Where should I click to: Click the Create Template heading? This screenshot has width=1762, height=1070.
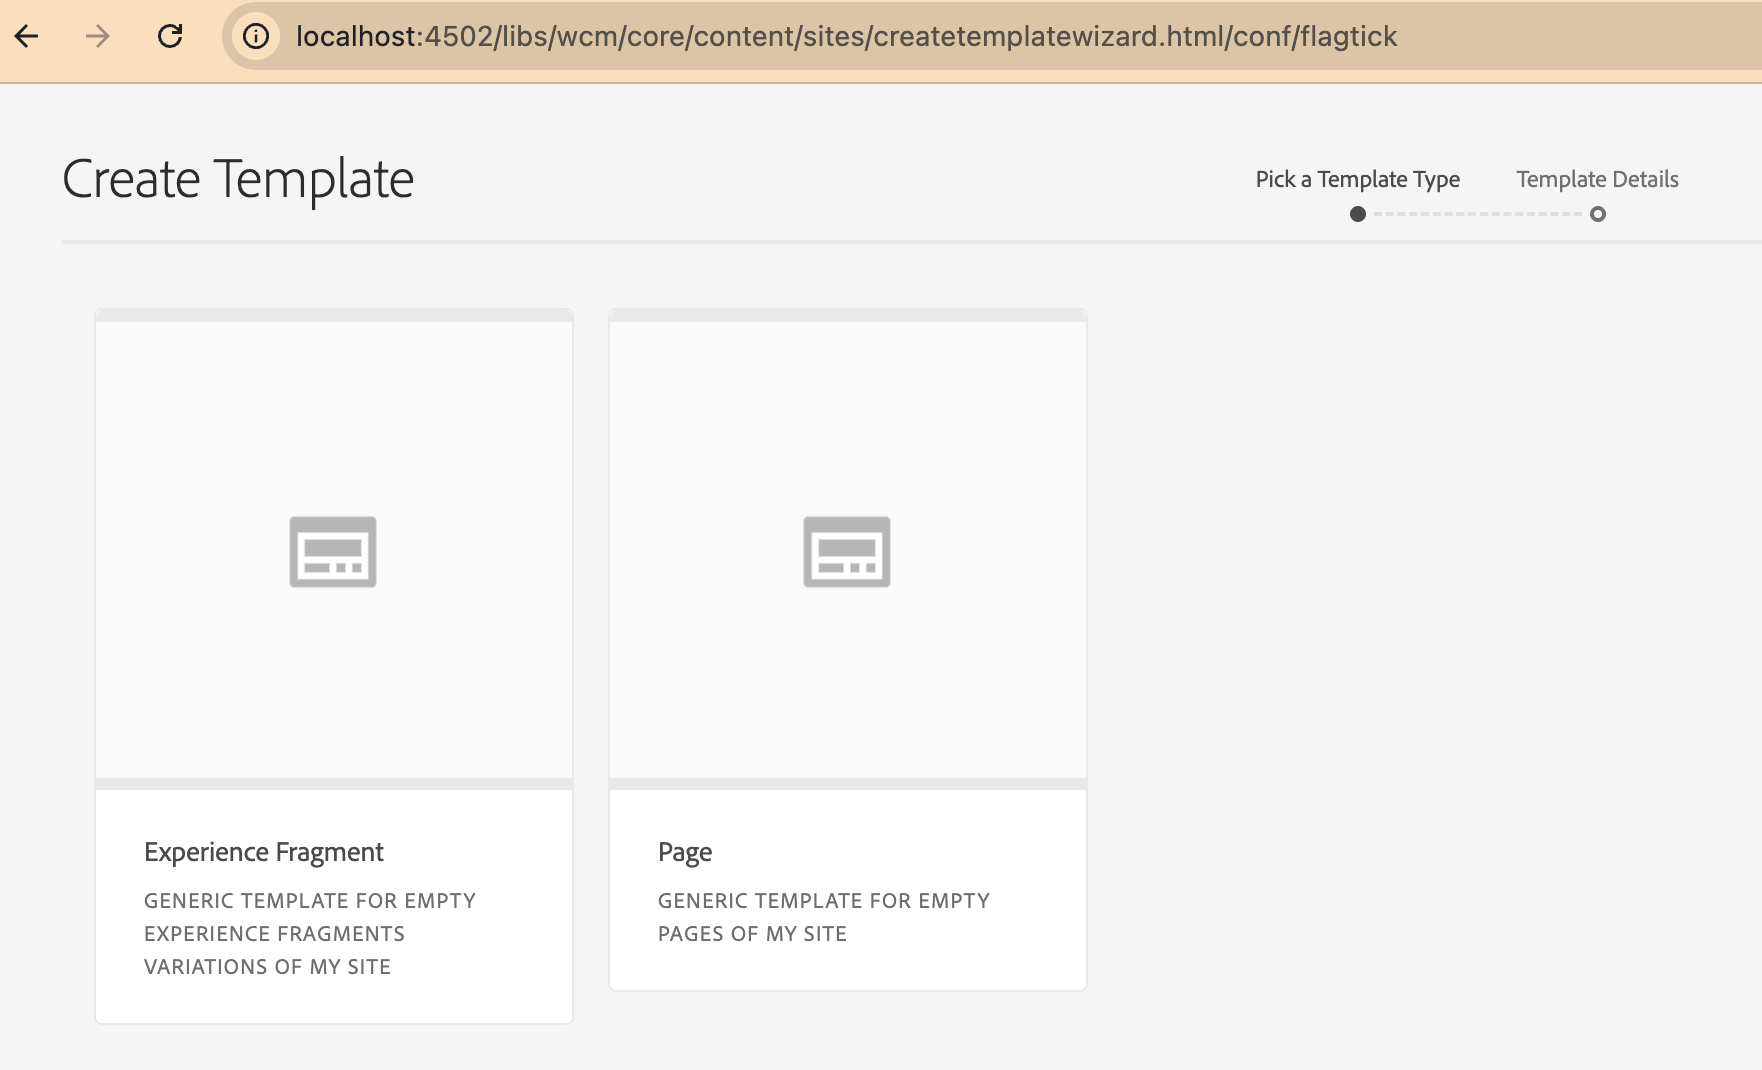pyautogui.click(x=238, y=180)
